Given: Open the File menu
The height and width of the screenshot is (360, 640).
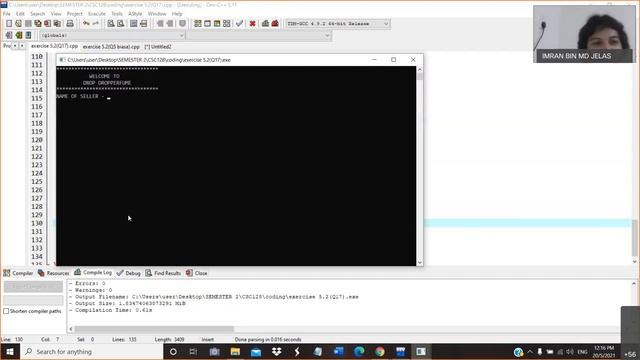Looking at the screenshot, I should pos(7,14).
